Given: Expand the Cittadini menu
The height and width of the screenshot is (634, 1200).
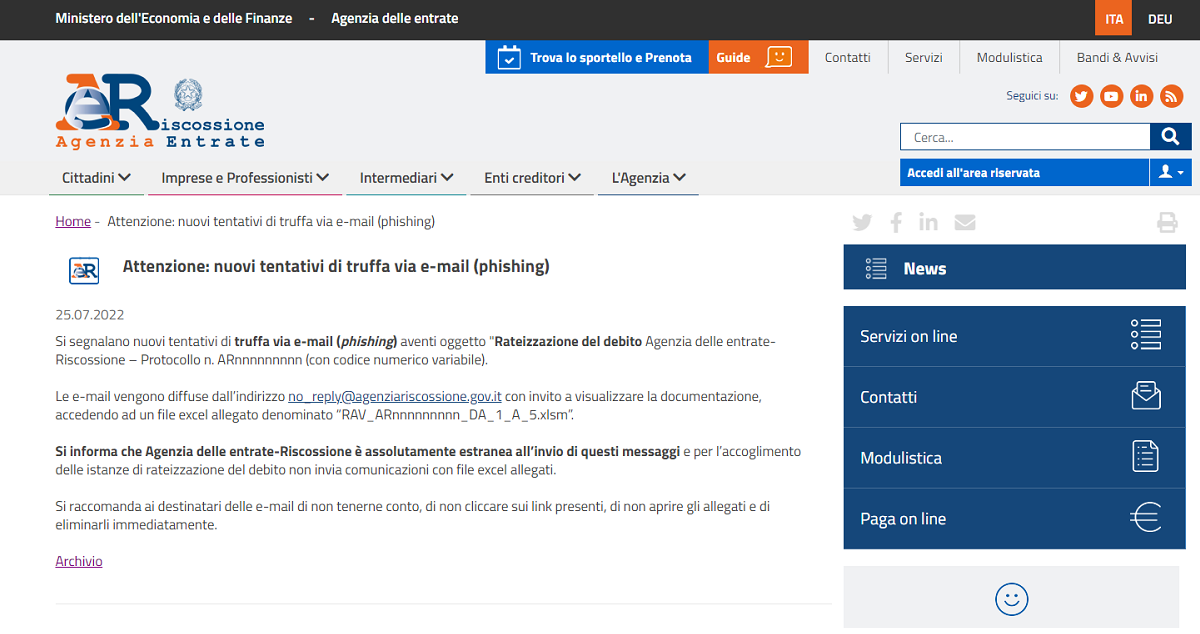Looking at the screenshot, I should pyautogui.click(x=96, y=178).
